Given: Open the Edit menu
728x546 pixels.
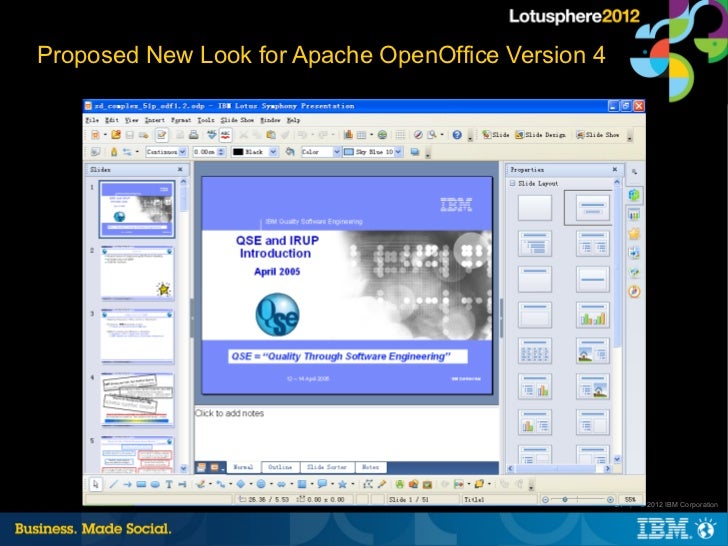Looking at the screenshot, I should pyautogui.click(x=111, y=120).
